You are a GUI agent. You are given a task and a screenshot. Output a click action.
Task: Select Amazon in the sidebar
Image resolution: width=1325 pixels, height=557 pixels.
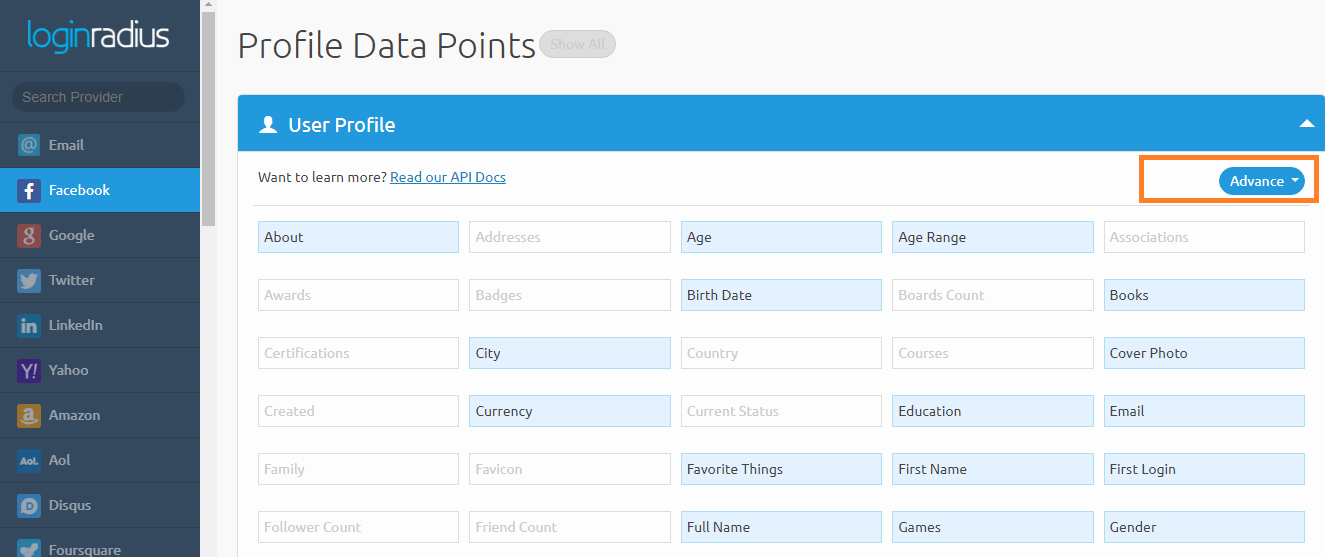coord(100,415)
